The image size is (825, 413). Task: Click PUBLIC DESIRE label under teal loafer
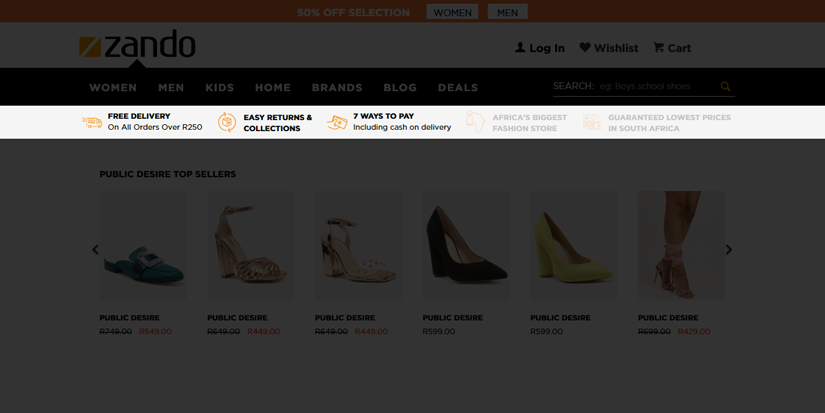point(129,318)
